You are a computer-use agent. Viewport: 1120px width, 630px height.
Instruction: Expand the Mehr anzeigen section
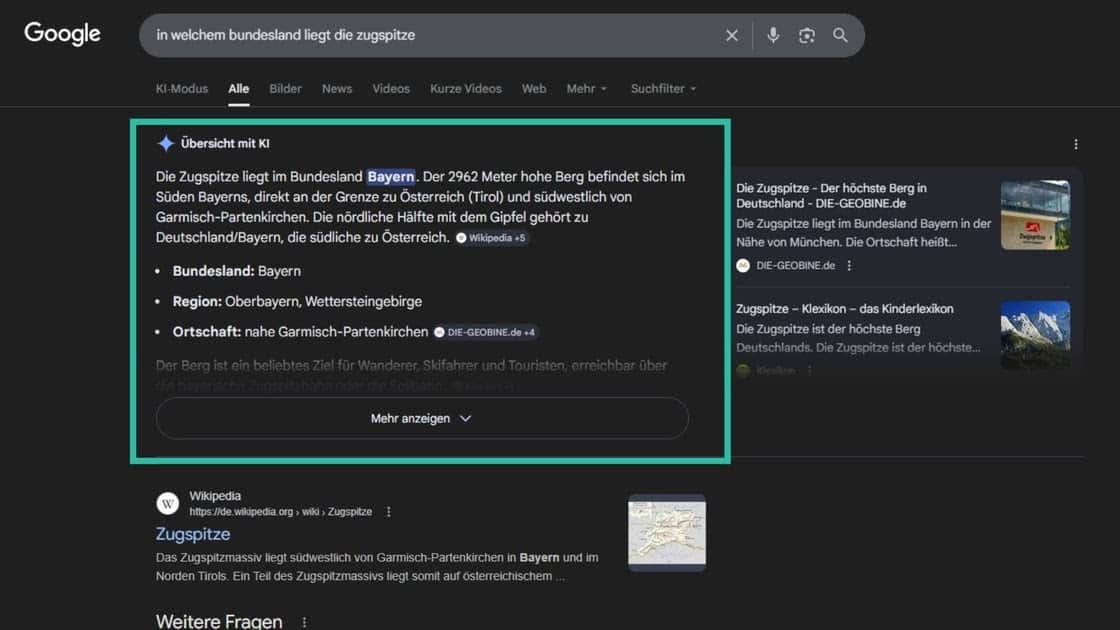point(420,418)
